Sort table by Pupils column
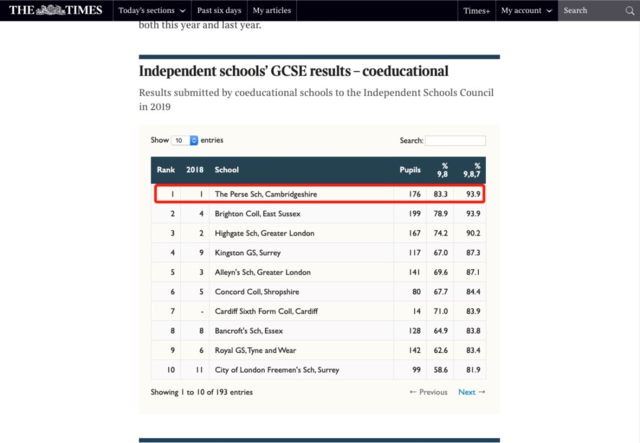The height and width of the screenshot is (443, 640). (410, 170)
